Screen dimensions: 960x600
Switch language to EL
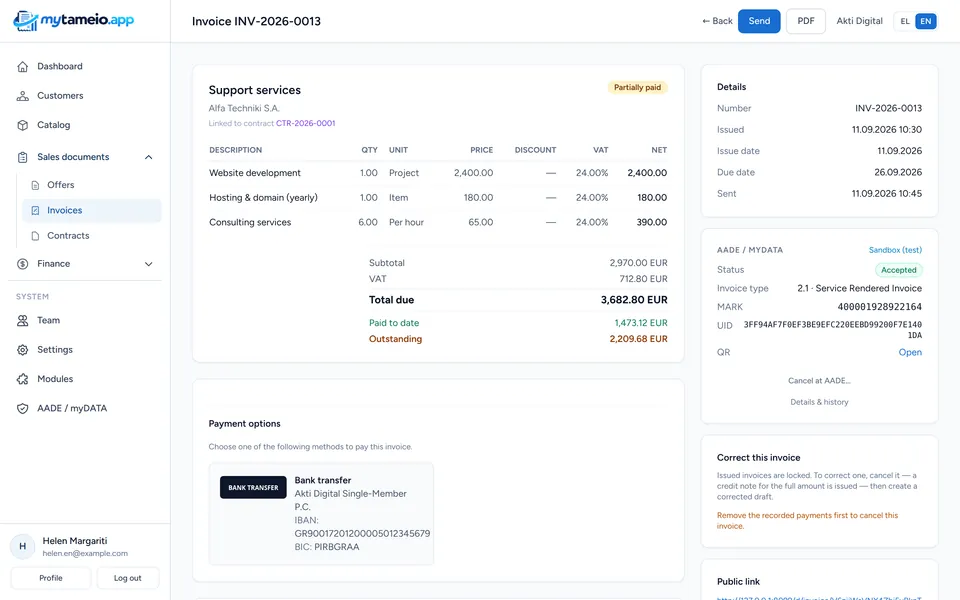click(x=905, y=21)
